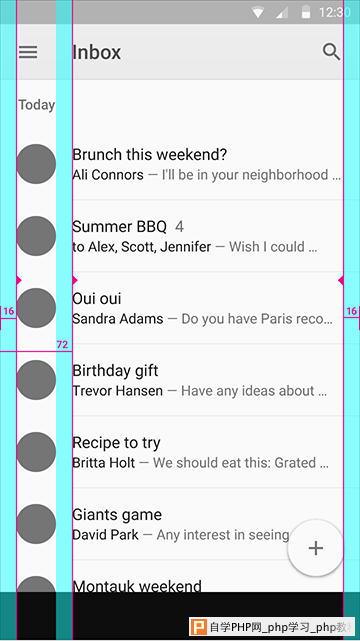Image resolution: width=360 pixels, height=641 pixels.
Task: Select Britta Holt's avatar circle
Action: point(36,452)
